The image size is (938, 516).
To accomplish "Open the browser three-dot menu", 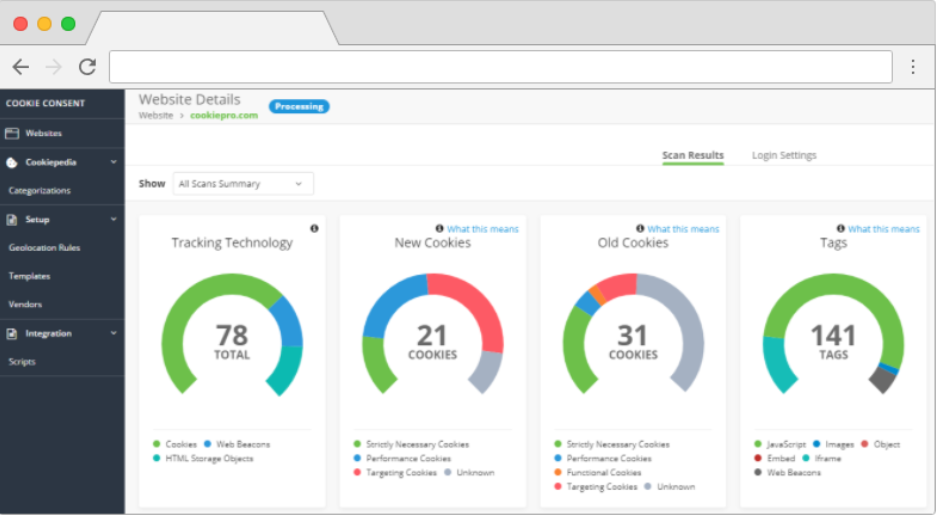I will pyautogui.click(x=912, y=67).
